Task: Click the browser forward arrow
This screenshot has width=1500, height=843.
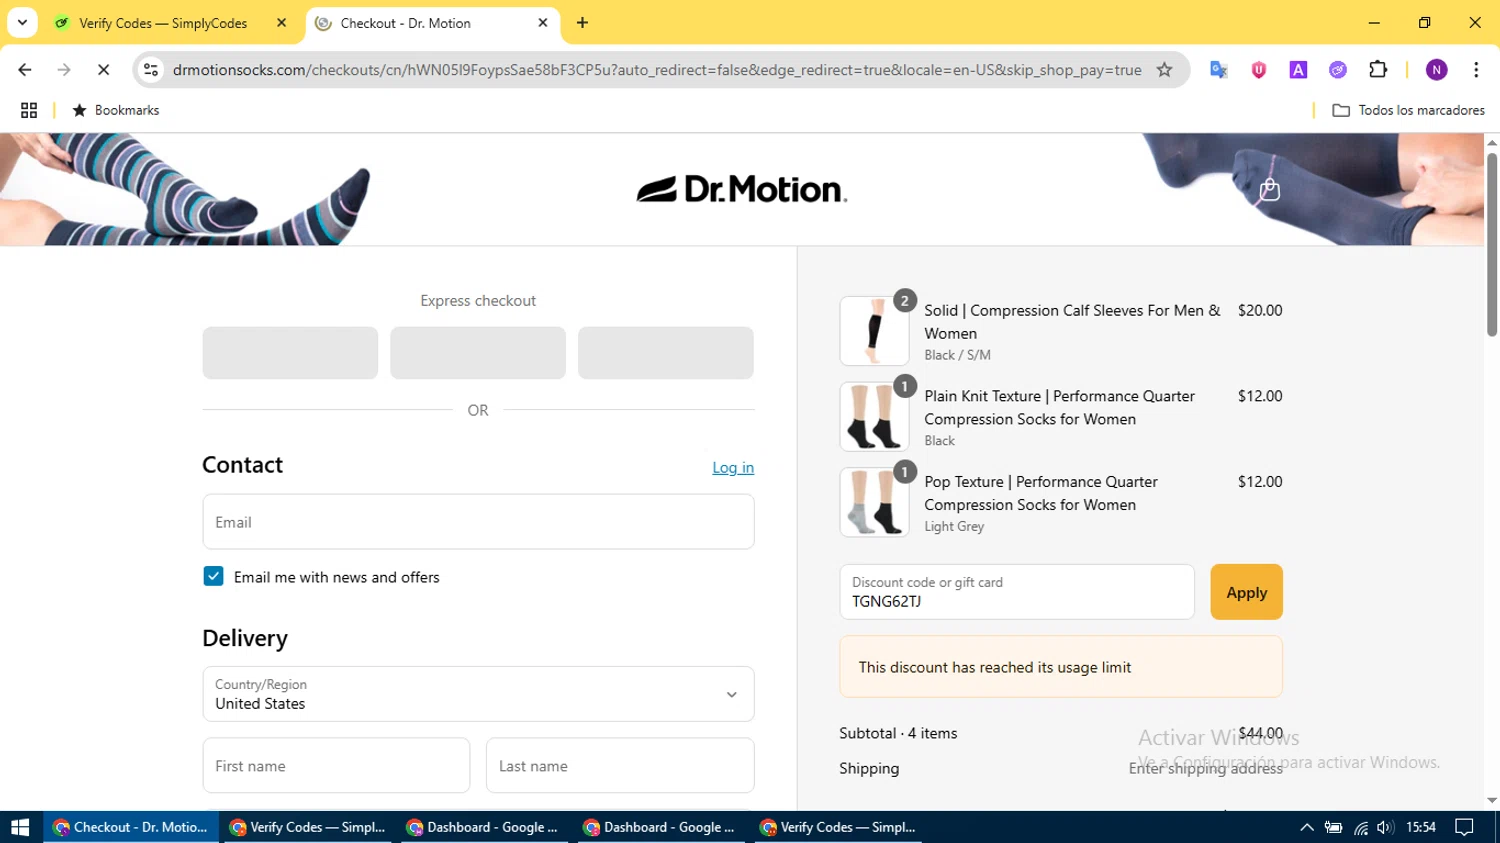Action: (64, 70)
